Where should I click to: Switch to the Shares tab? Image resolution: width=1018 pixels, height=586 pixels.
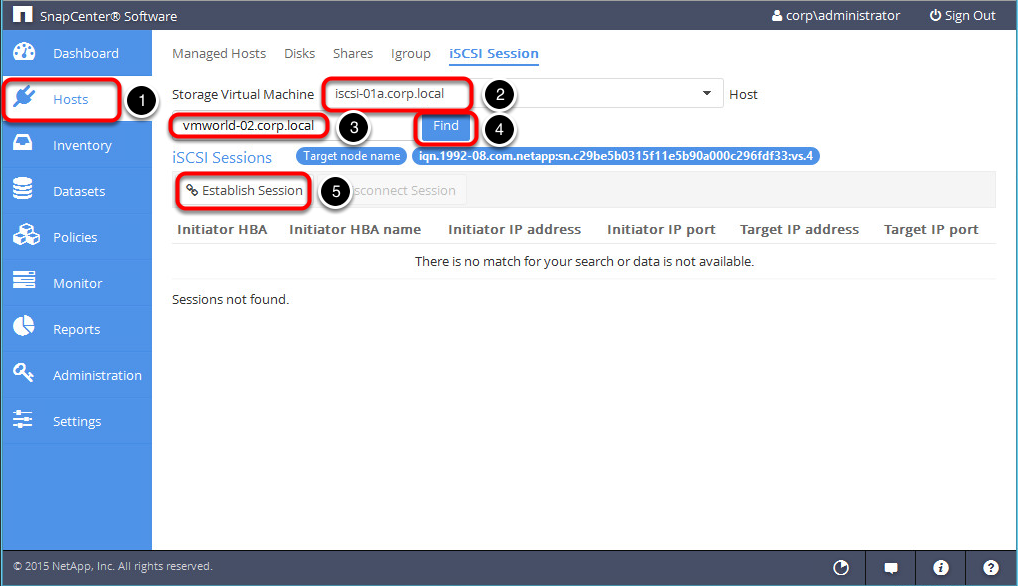[x=353, y=53]
